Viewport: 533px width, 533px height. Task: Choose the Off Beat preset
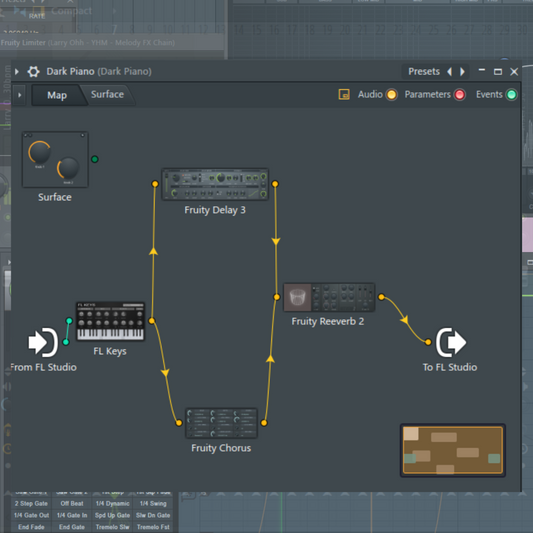click(72, 503)
